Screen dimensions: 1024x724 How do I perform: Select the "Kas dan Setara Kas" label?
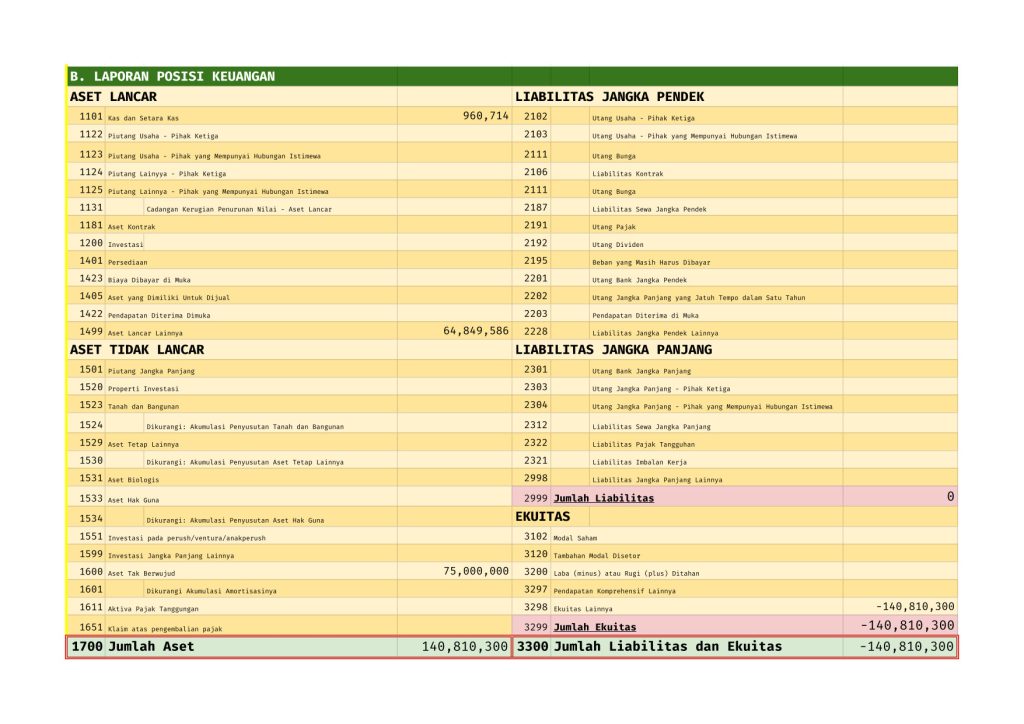[143, 118]
